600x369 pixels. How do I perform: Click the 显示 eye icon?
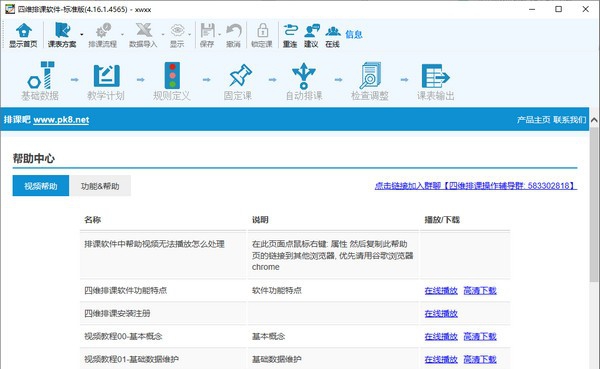click(x=177, y=31)
